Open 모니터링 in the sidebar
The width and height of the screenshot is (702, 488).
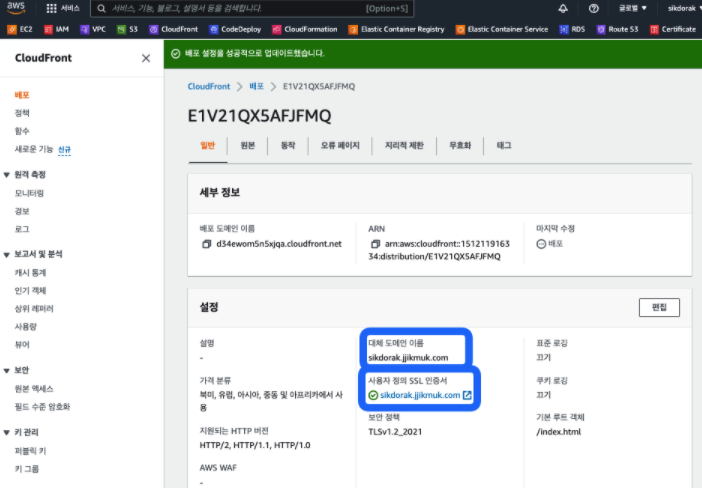[29, 193]
